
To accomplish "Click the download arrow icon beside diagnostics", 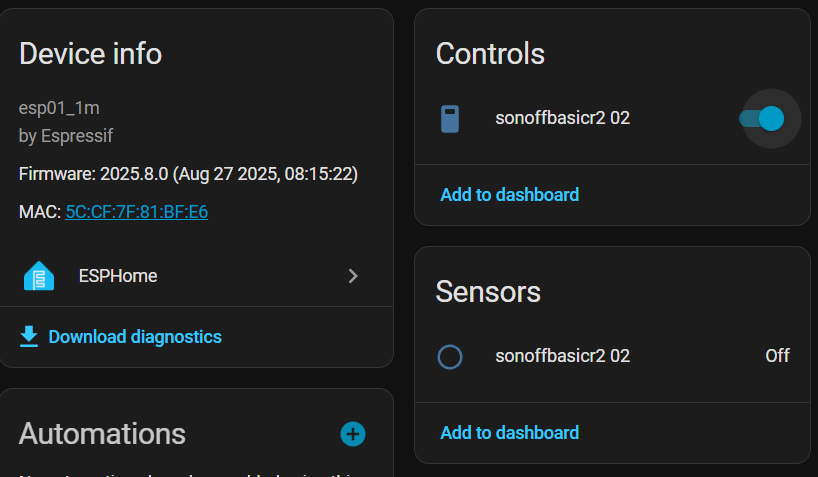I will pyautogui.click(x=30, y=336).
